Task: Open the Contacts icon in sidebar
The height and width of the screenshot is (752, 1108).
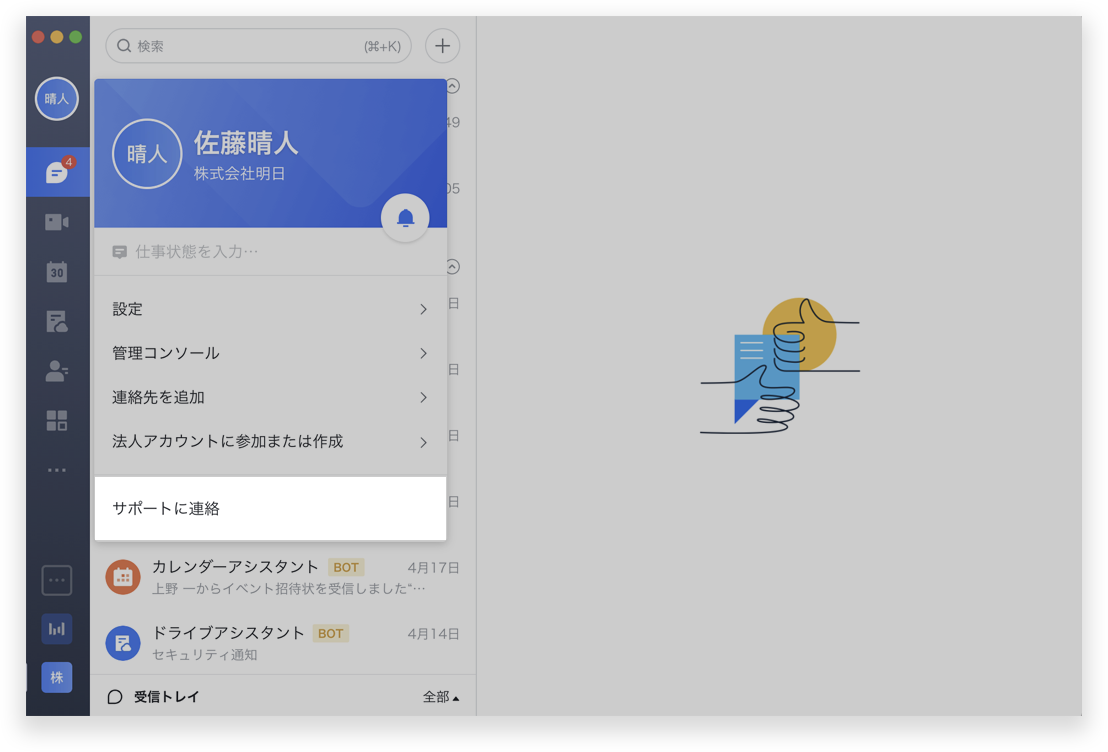Action: coord(57,371)
